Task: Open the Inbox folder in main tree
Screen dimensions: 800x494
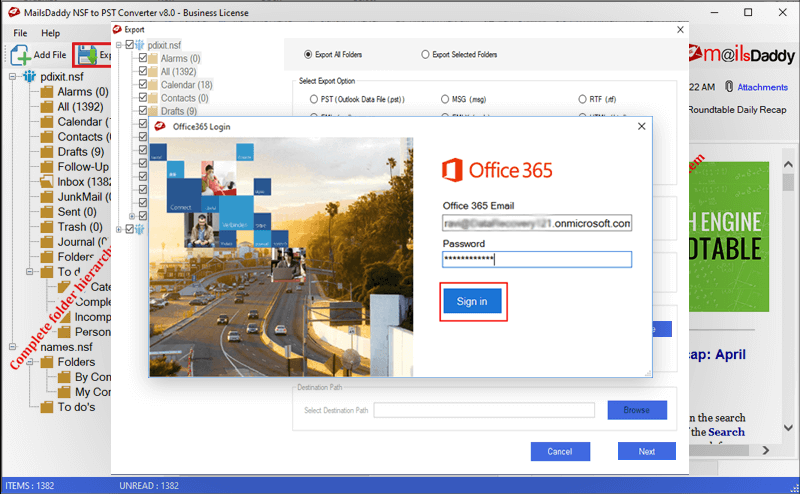Action: point(84,182)
